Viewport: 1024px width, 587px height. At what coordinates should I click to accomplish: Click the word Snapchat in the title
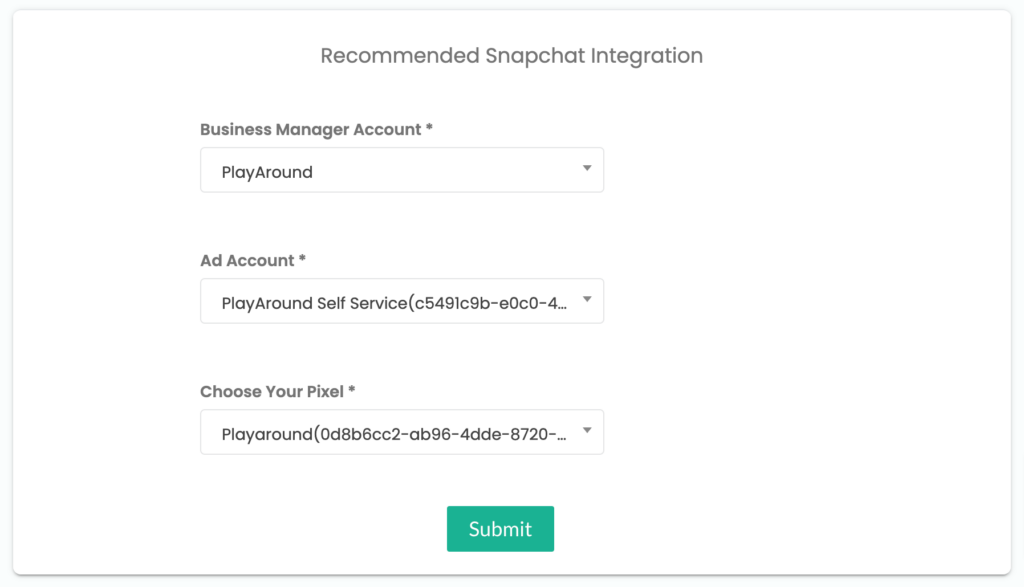[535, 56]
